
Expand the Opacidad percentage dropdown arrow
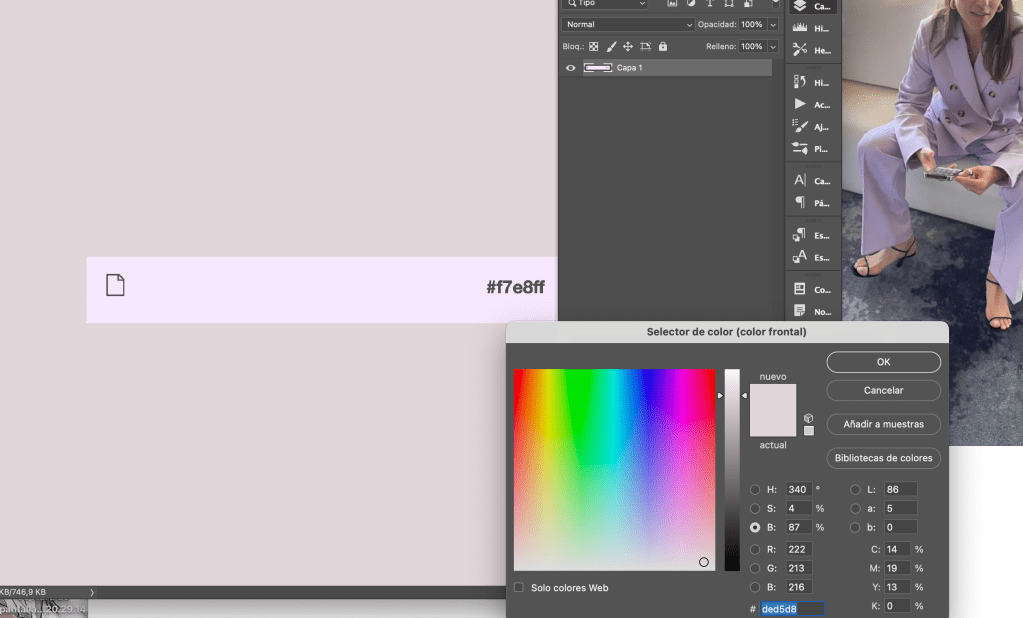pyautogui.click(x=773, y=24)
